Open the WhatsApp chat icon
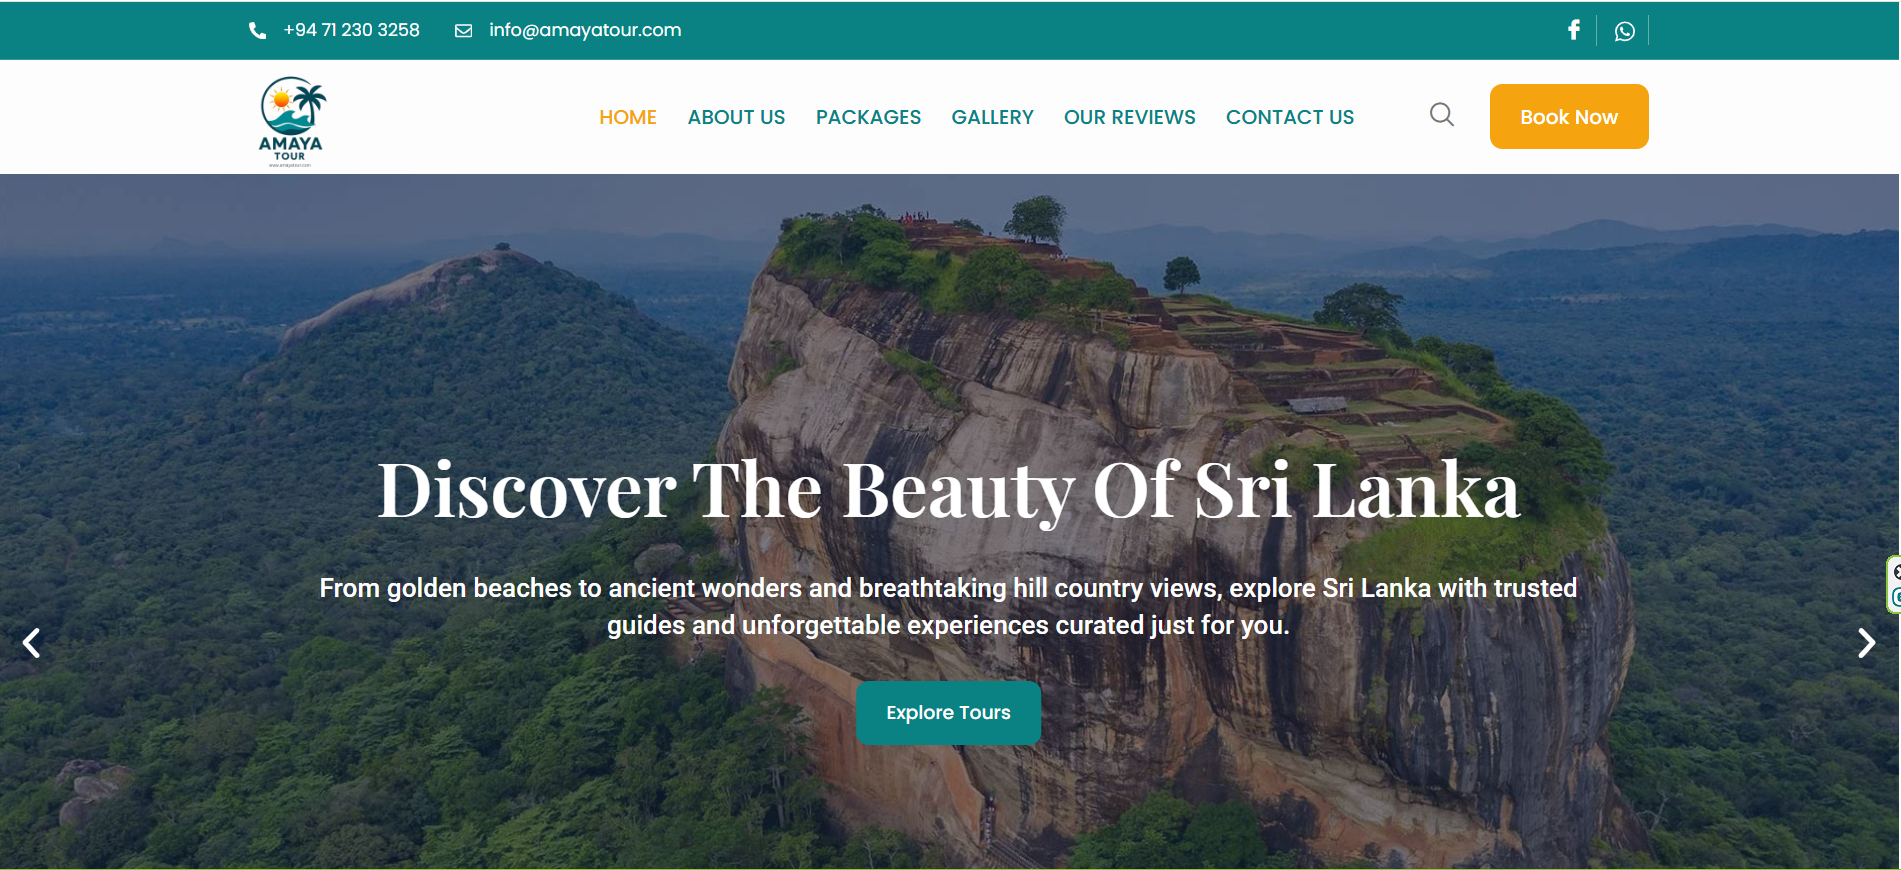The height and width of the screenshot is (870, 1901). click(x=1625, y=31)
